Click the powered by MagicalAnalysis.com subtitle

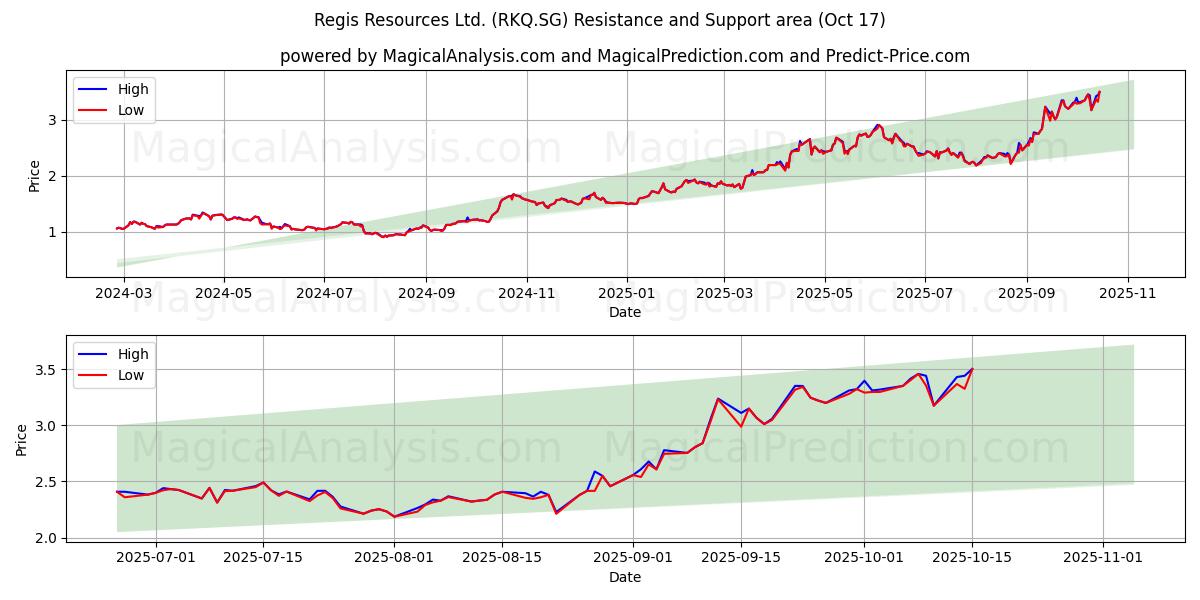tap(625, 56)
